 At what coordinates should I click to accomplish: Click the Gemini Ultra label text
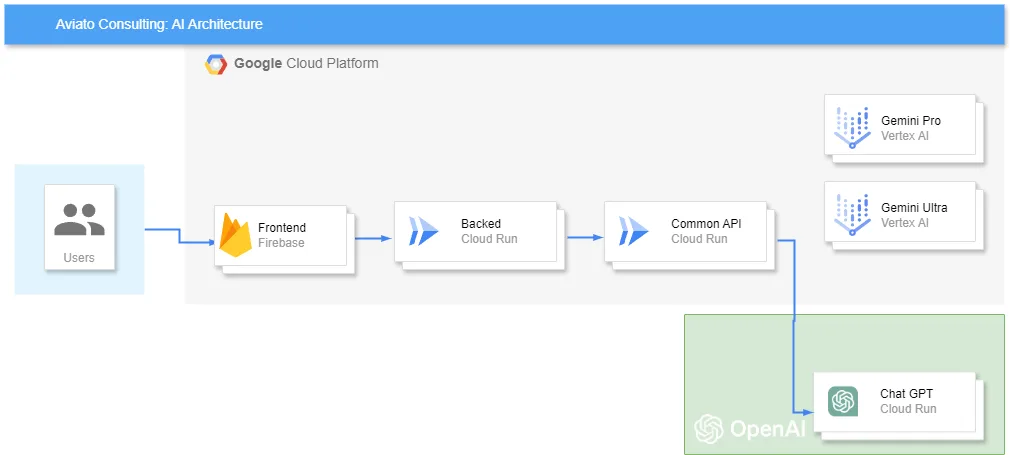click(x=914, y=208)
